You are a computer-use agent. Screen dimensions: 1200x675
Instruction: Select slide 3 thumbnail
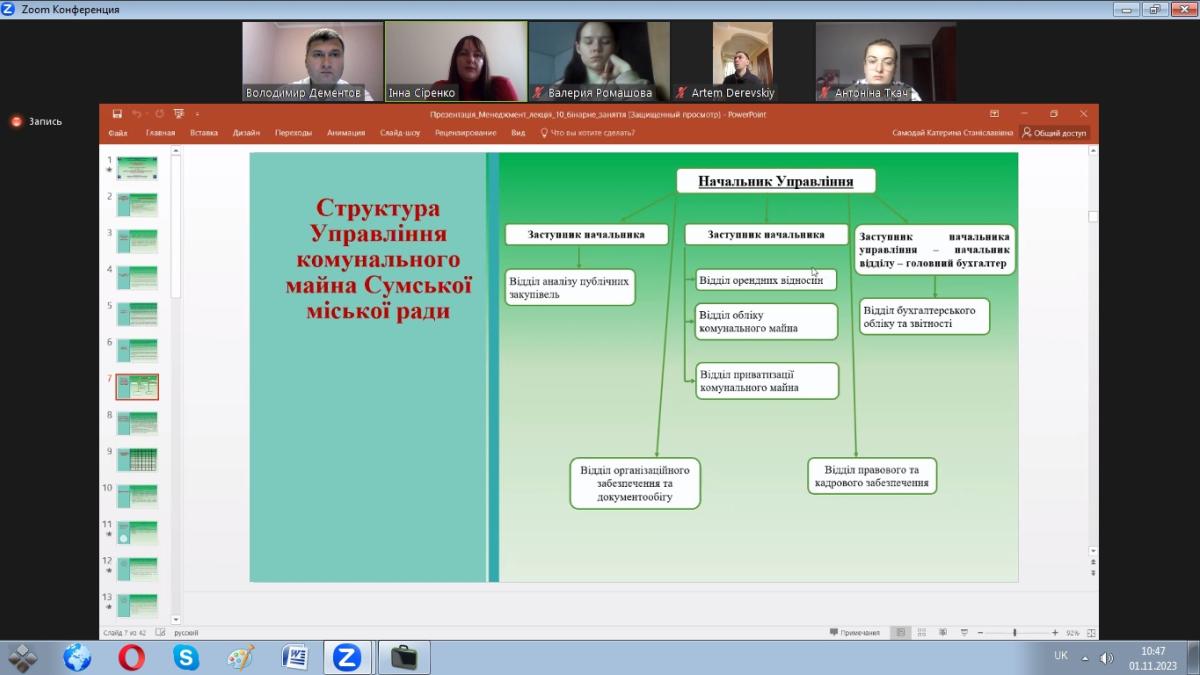137,241
